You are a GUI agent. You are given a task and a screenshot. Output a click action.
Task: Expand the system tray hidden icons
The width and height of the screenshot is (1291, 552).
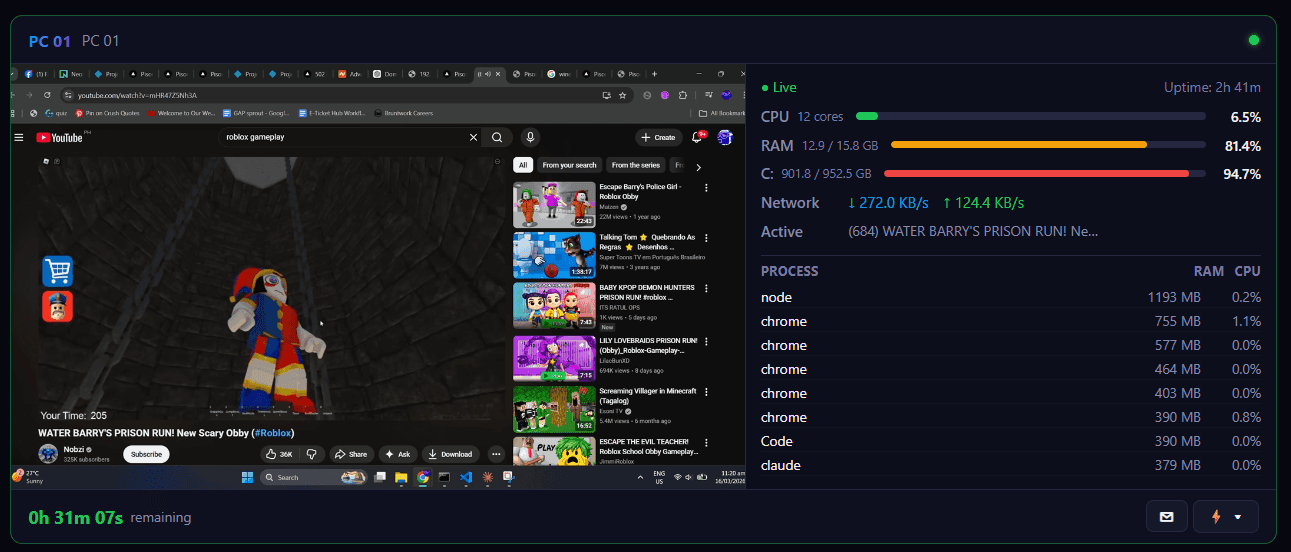pyautogui.click(x=641, y=478)
